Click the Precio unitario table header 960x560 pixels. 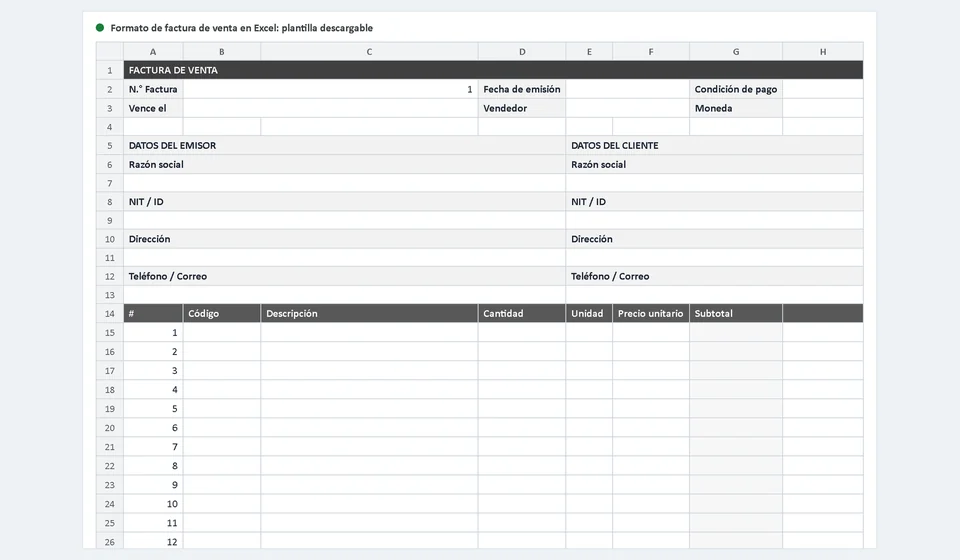point(651,313)
